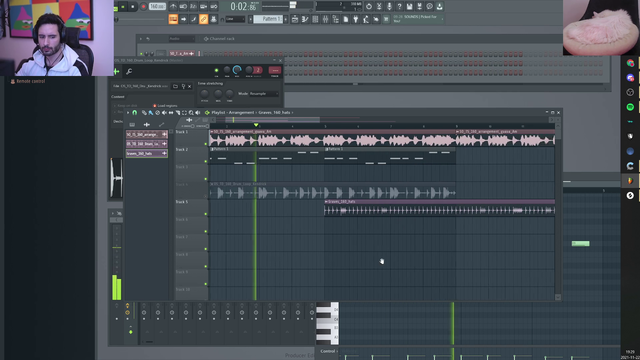
Task: Select the playlist slice tool
Action: [x=178, y=113]
